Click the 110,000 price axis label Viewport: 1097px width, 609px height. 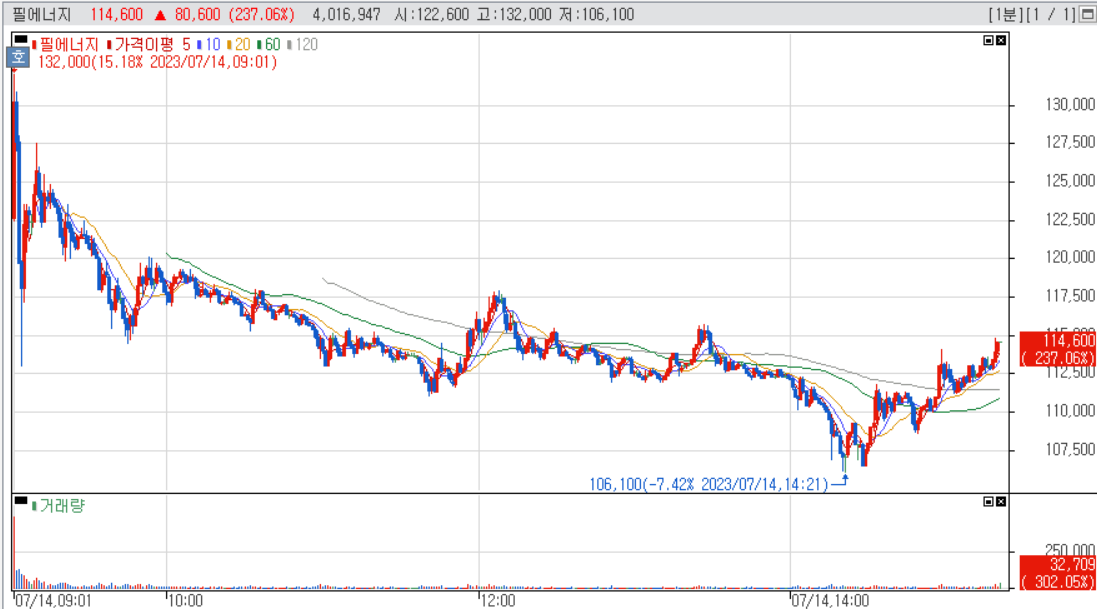pos(1070,411)
